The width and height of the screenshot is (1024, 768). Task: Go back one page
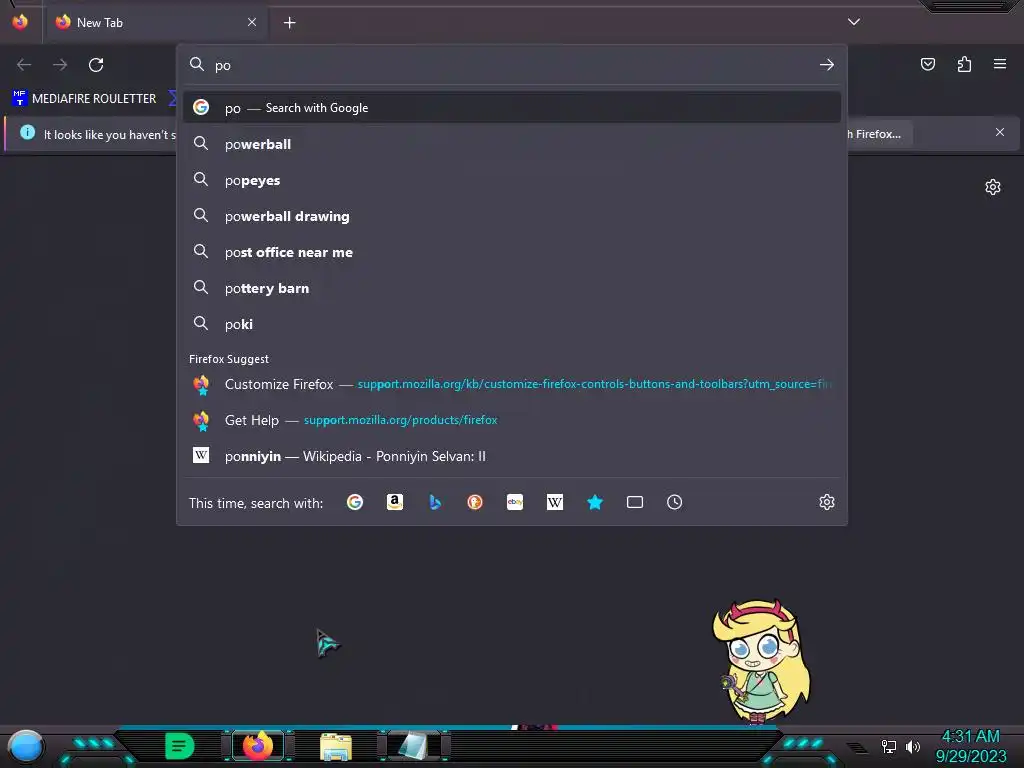coord(24,65)
